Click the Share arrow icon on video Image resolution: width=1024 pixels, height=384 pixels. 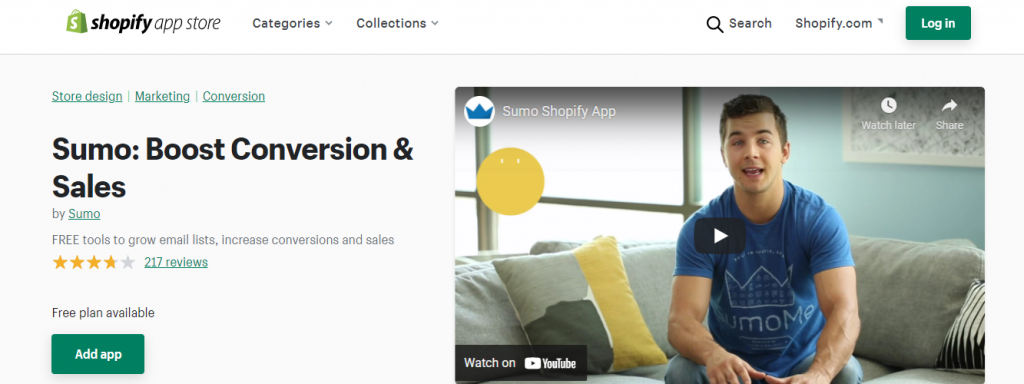click(950, 105)
